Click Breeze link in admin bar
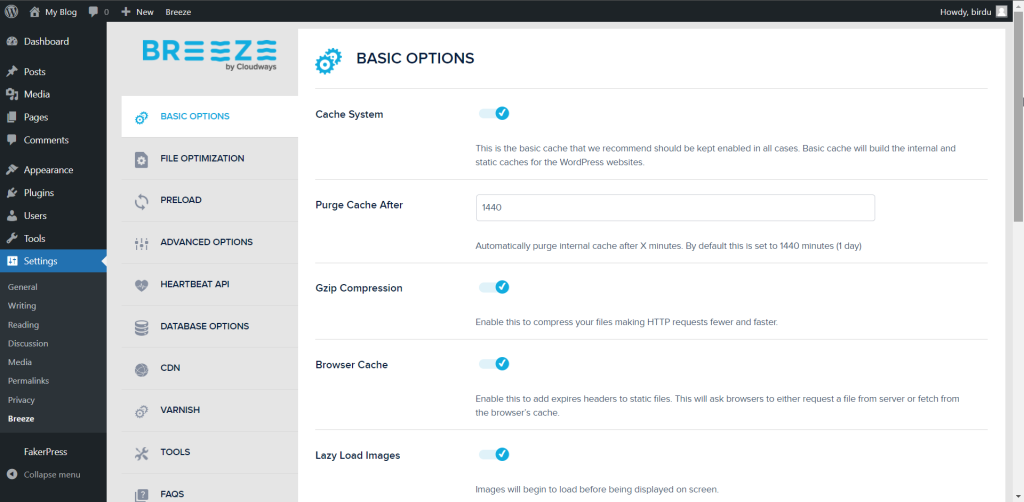Viewport: 1024px width, 502px height. coord(178,12)
